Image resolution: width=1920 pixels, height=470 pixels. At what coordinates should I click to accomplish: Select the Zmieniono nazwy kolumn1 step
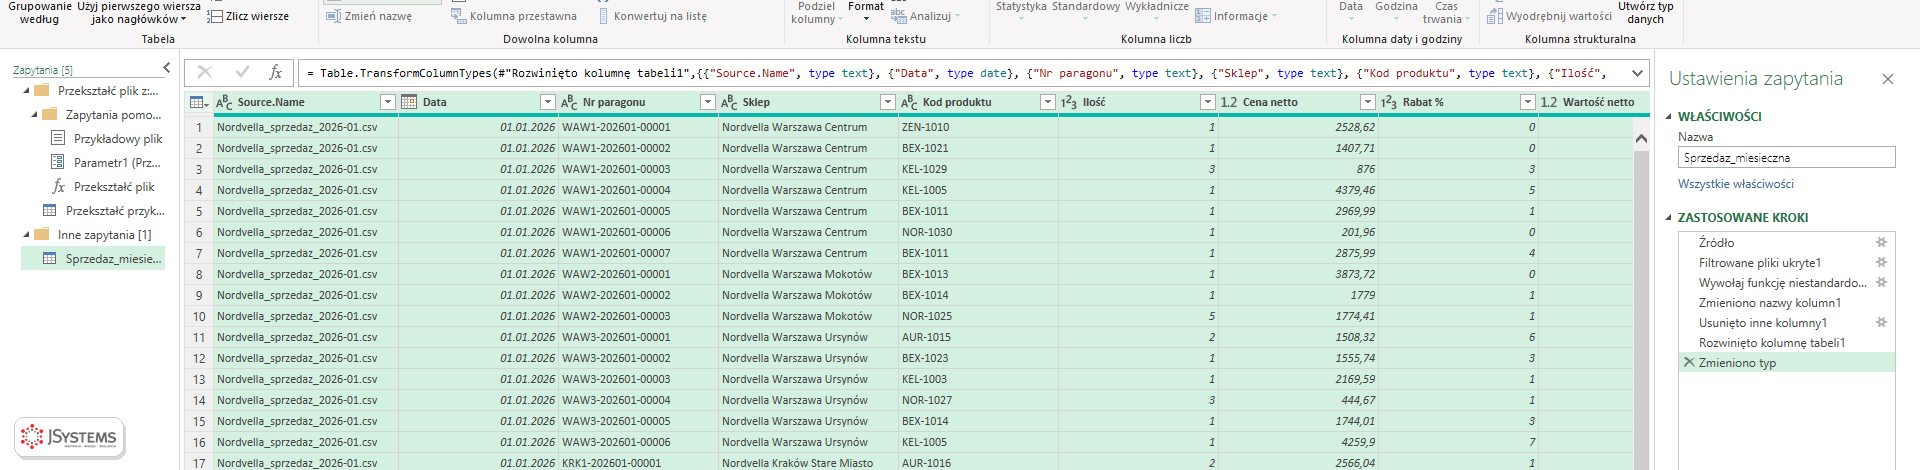tap(1787, 302)
